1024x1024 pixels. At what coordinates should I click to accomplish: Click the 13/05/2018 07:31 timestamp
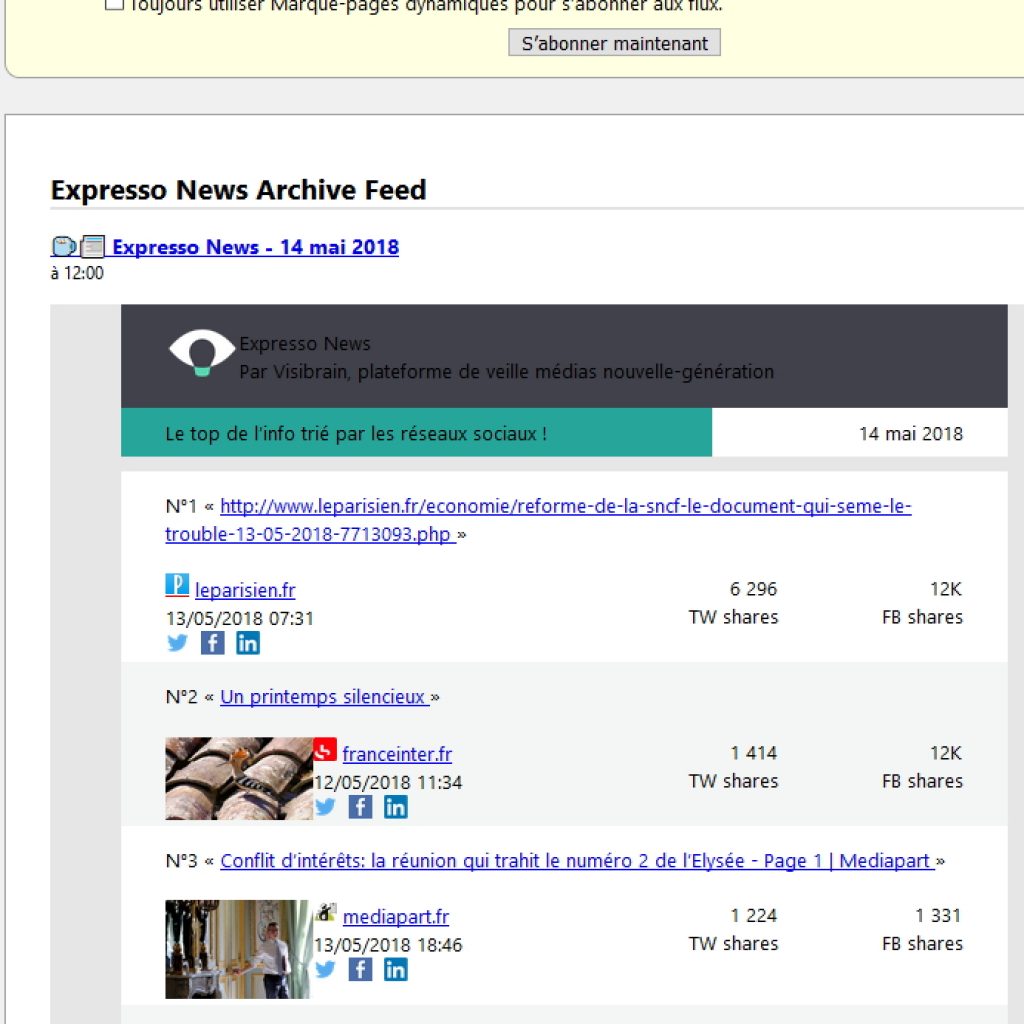240,618
